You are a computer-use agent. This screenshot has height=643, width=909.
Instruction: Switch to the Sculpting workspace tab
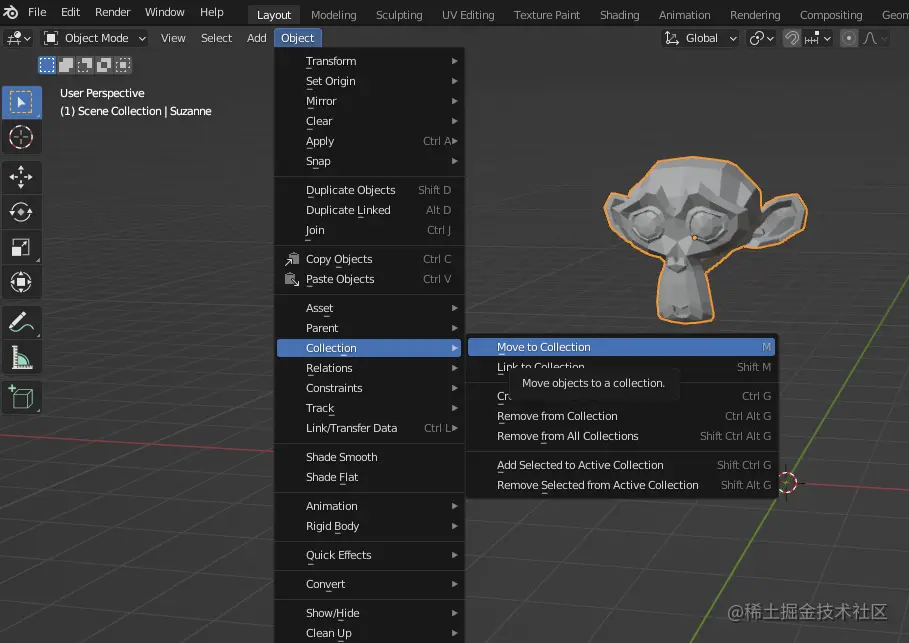tap(399, 15)
